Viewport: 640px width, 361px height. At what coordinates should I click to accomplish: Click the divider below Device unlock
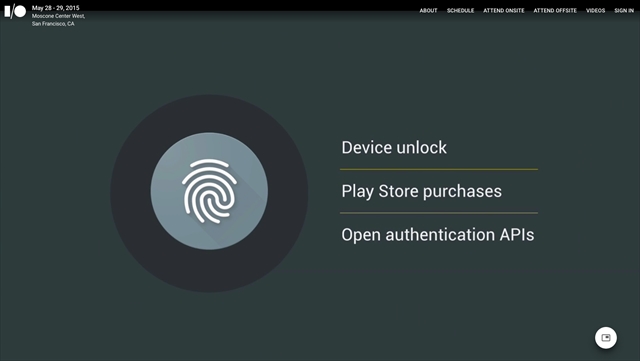(439, 169)
